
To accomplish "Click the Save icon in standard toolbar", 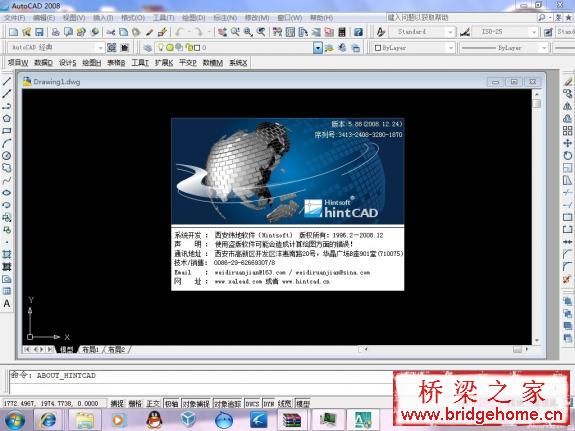I will click(39, 32).
